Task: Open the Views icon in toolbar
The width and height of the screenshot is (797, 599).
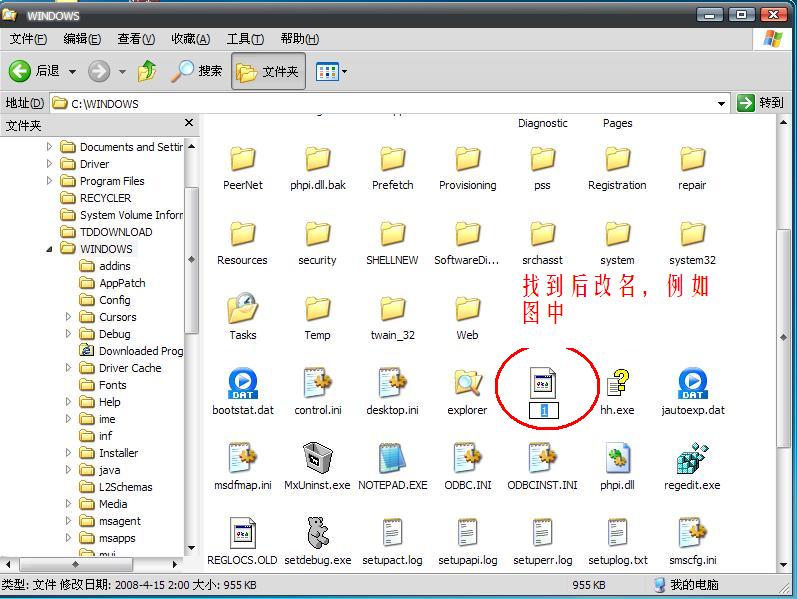Action: point(327,72)
